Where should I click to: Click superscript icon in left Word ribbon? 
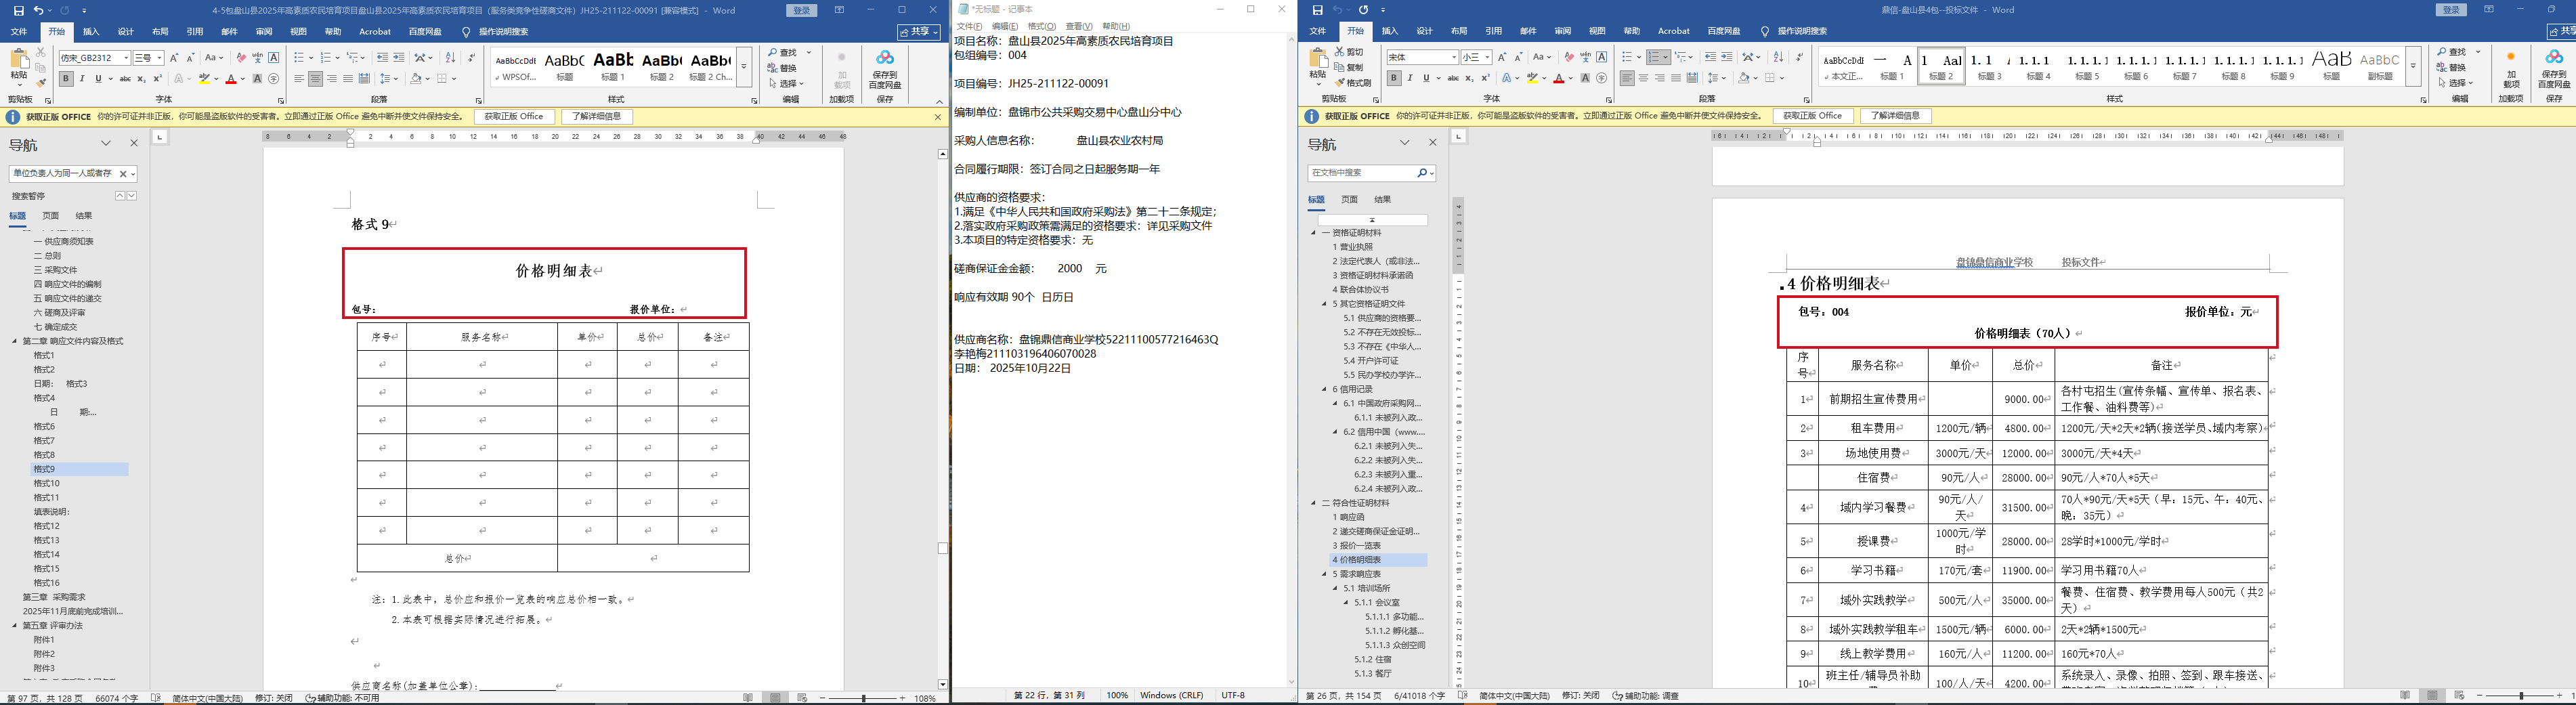(157, 79)
